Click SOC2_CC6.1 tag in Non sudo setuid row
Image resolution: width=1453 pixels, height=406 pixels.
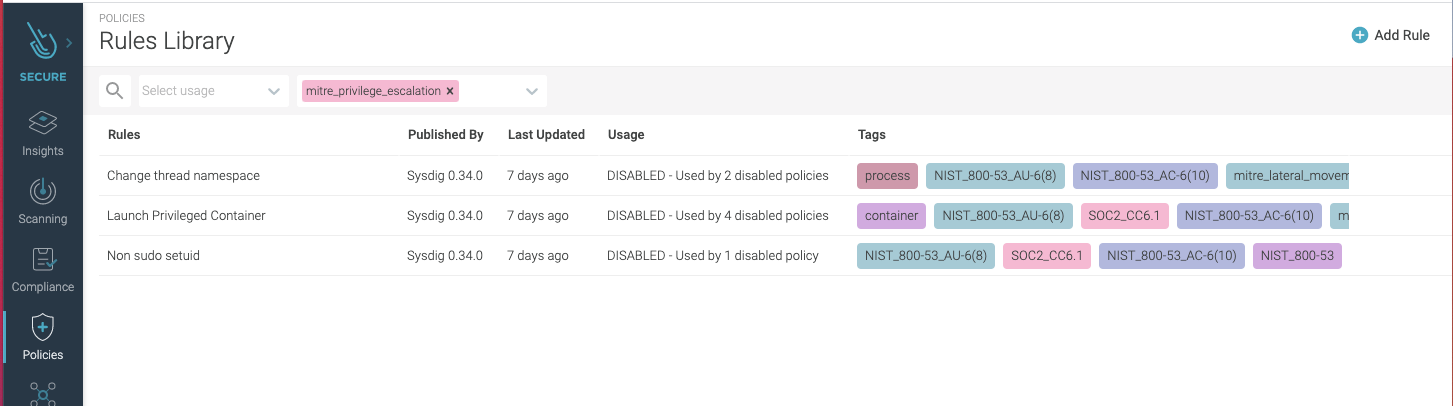coord(1047,256)
